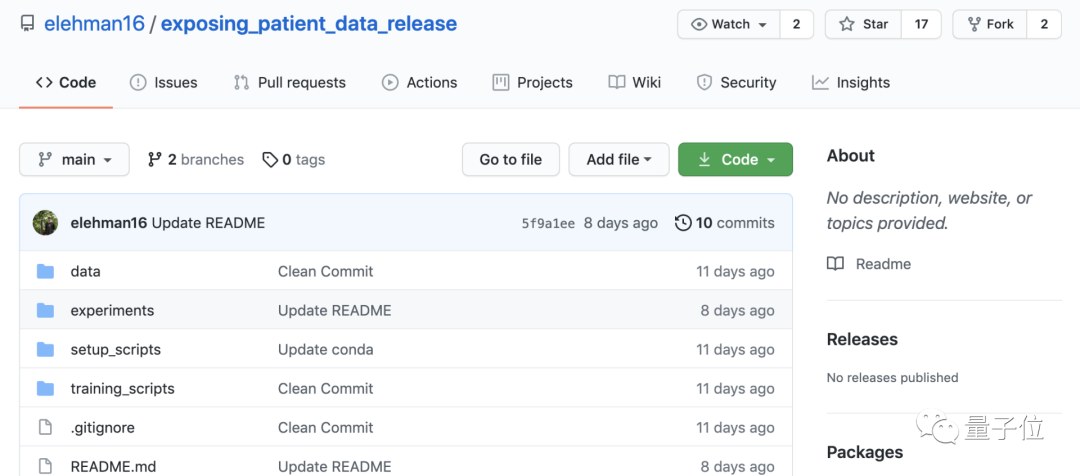The height and width of the screenshot is (476, 1080).
Task: Expand the main branch selector
Action: 75,160
